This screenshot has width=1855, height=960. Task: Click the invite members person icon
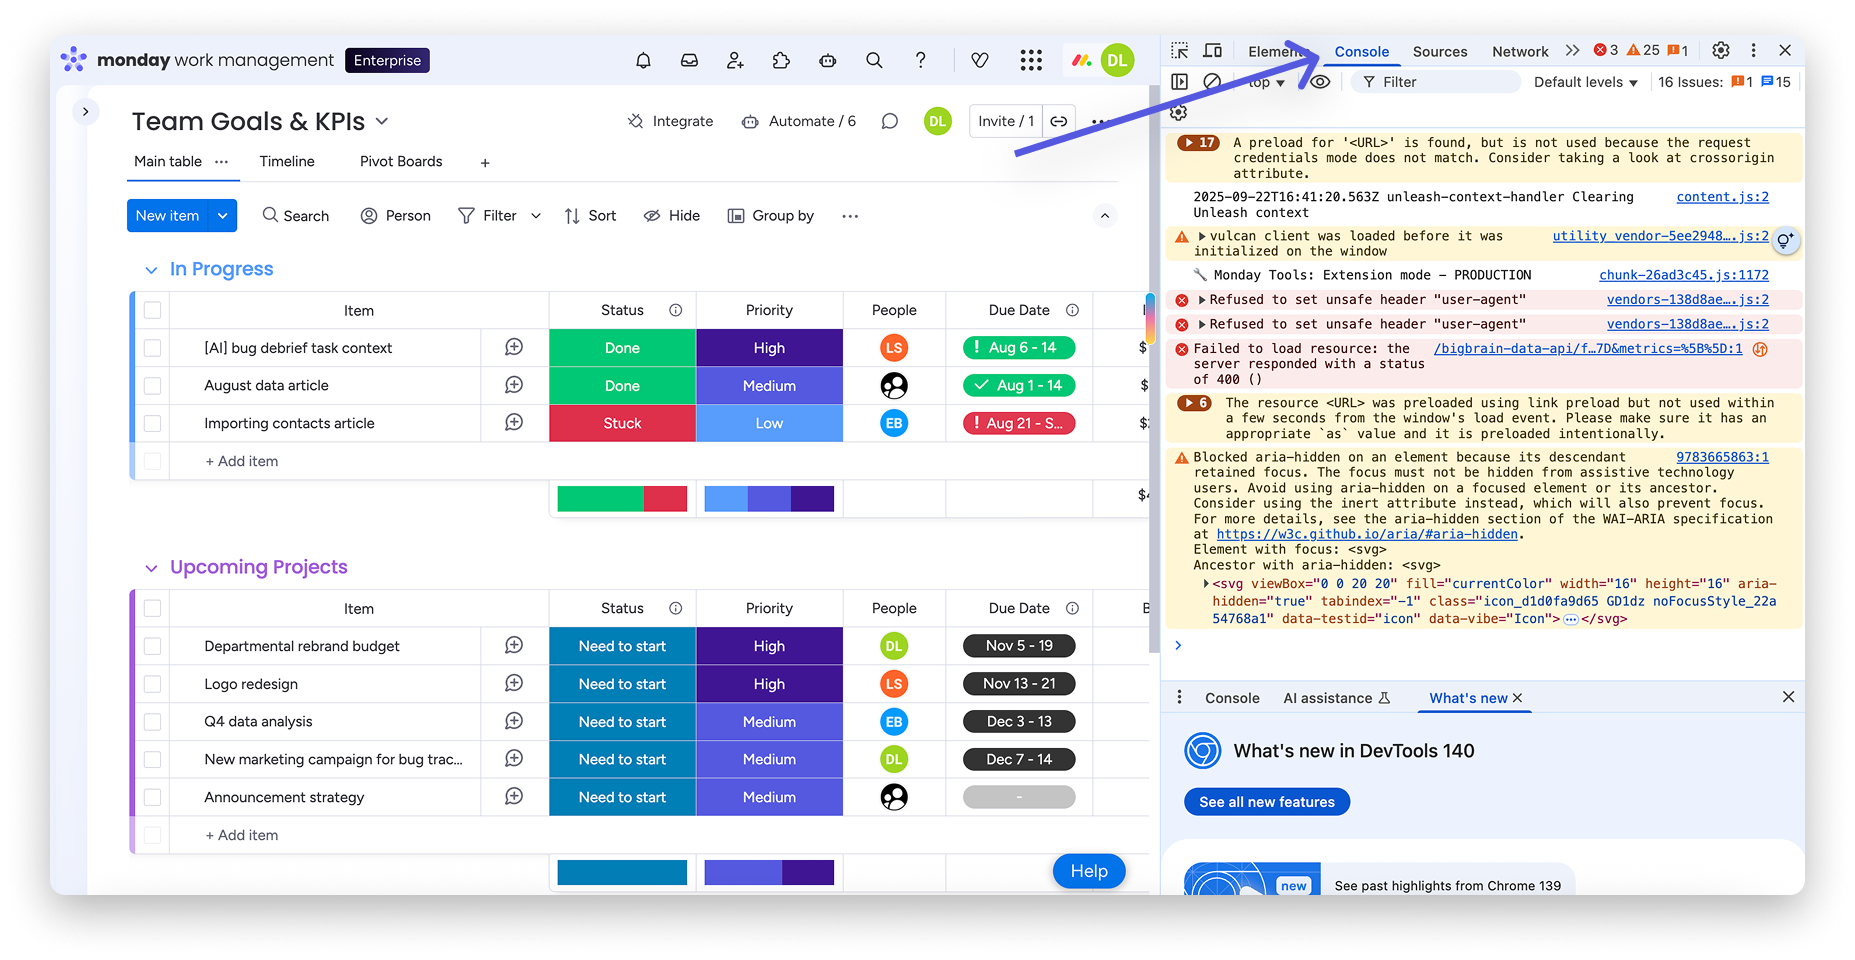(735, 61)
